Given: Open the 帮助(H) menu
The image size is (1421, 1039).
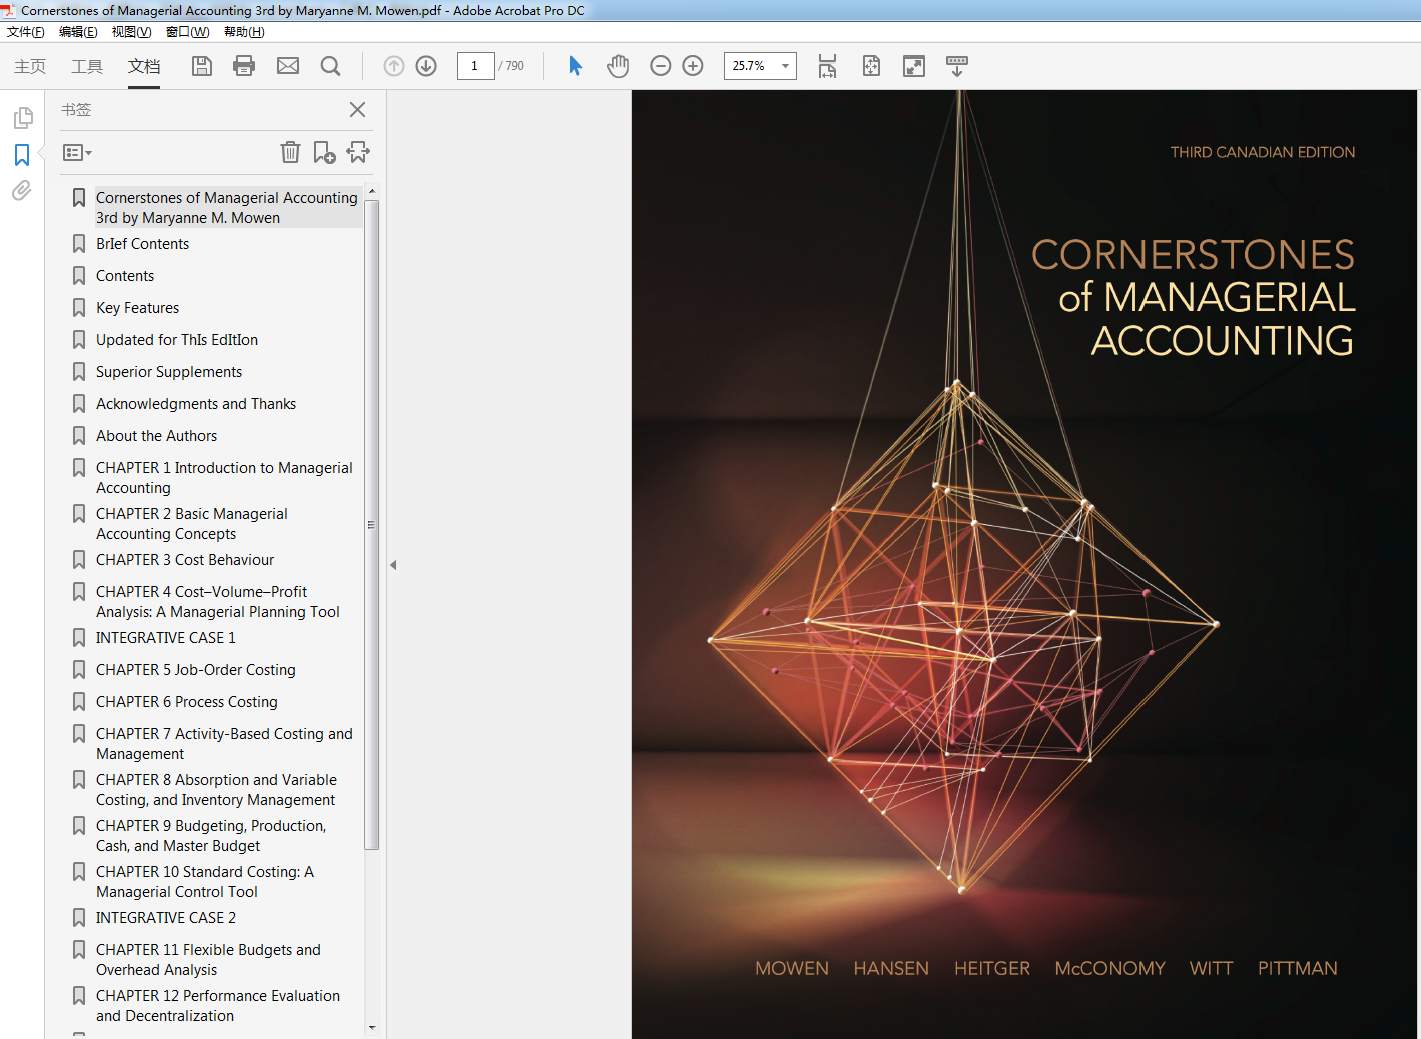Looking at the screenshot, I should pos(244,32).
